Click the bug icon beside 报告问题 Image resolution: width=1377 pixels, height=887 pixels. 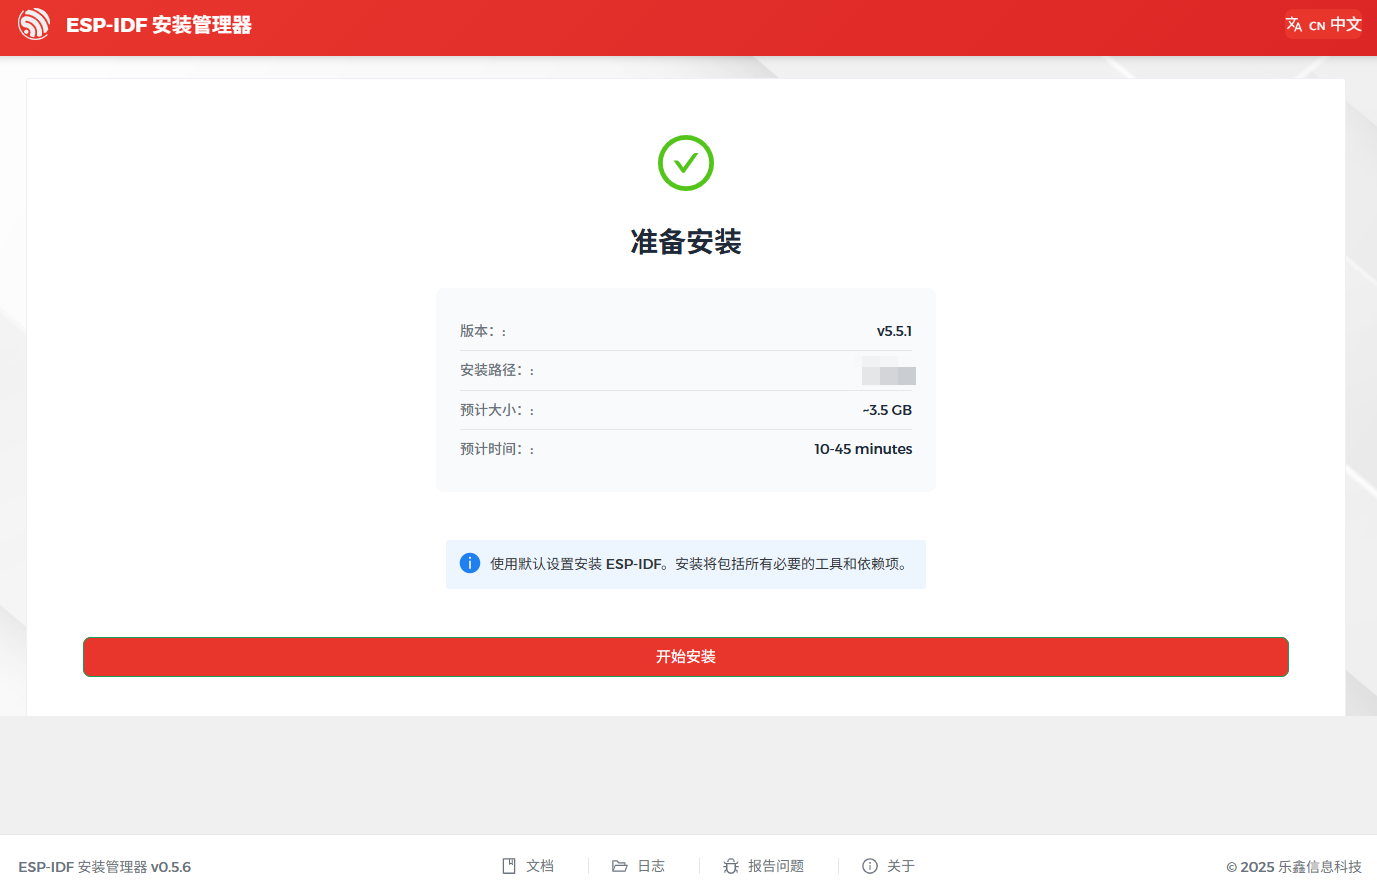pyautogui.click(x=731, y=865)
